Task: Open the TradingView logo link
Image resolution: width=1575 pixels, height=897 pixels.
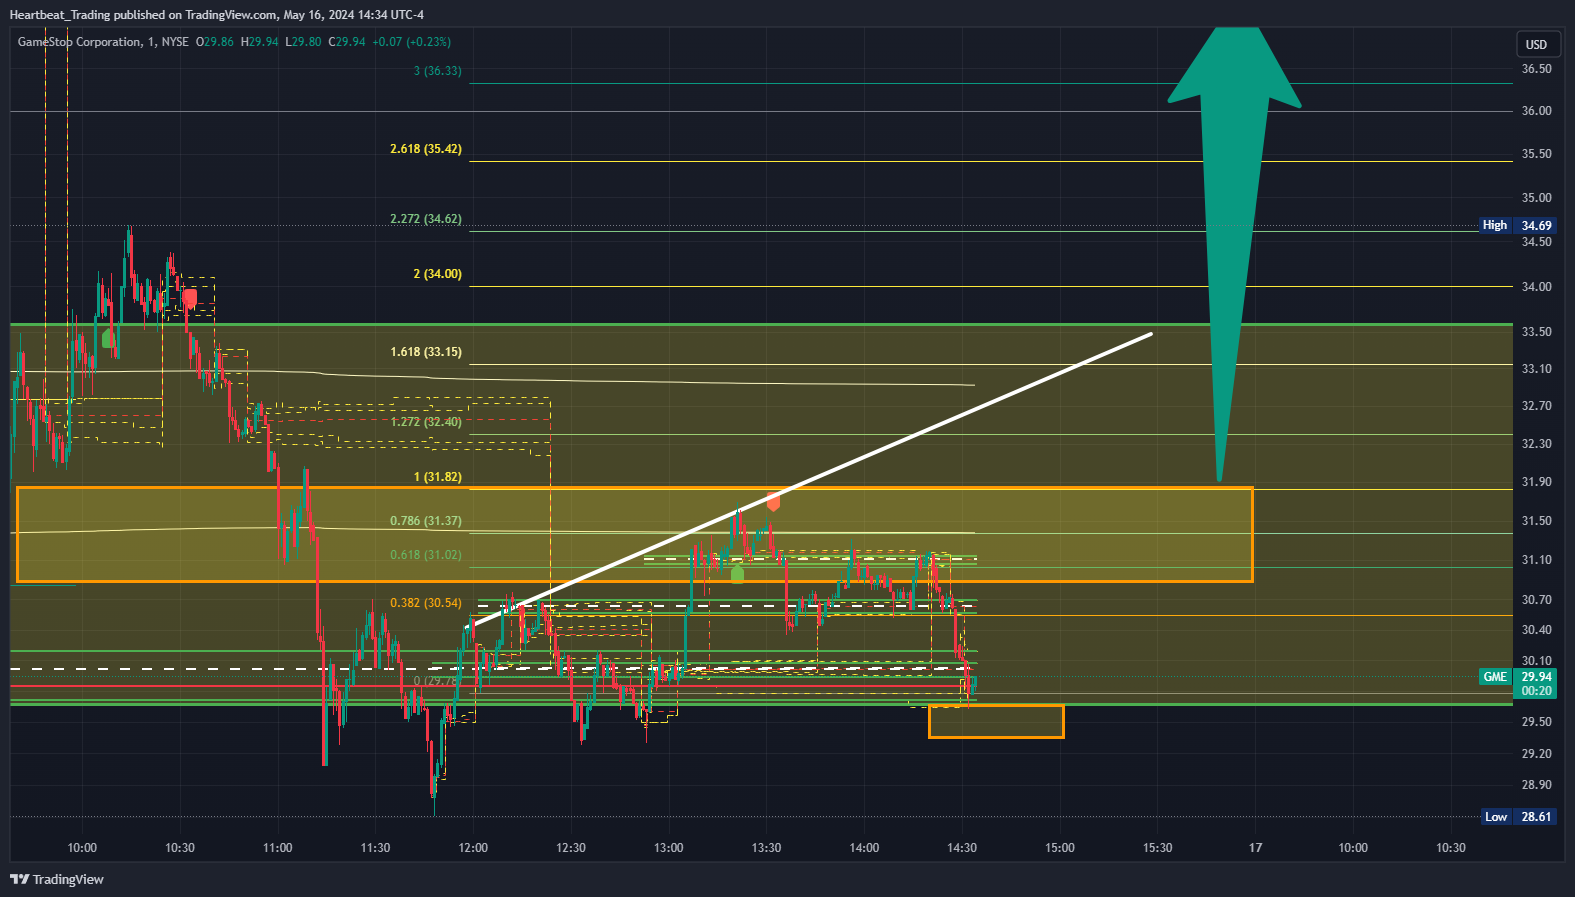Action: (x=57, y=879)
